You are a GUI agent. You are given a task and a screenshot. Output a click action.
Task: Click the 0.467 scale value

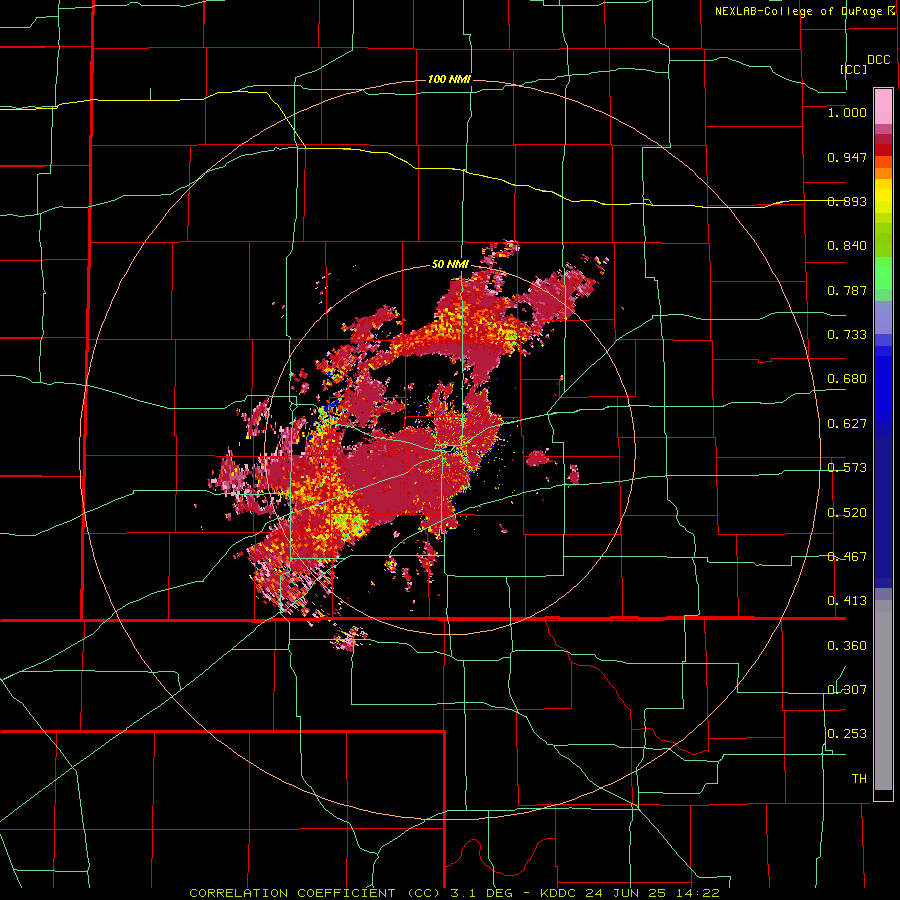point(847,557)
